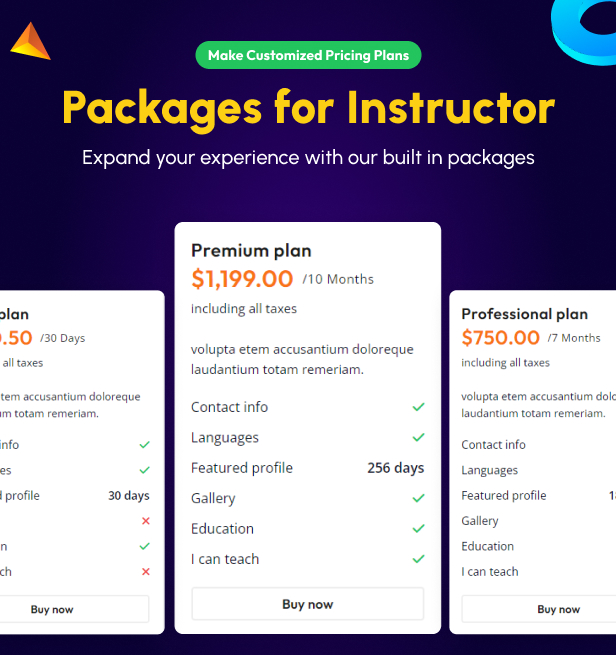Click Premium plan Education green checkmark
The image size is (616, 655).
click(x=418, y=529)
